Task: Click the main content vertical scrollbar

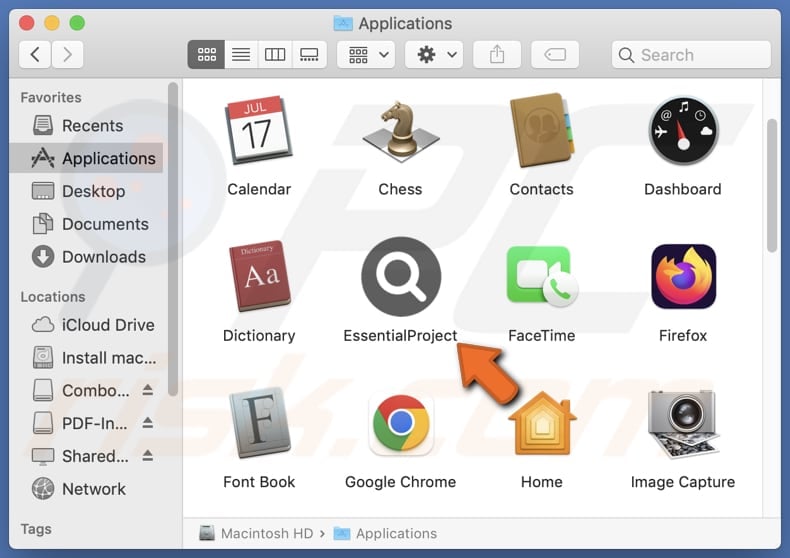Action: click(772, 185)
